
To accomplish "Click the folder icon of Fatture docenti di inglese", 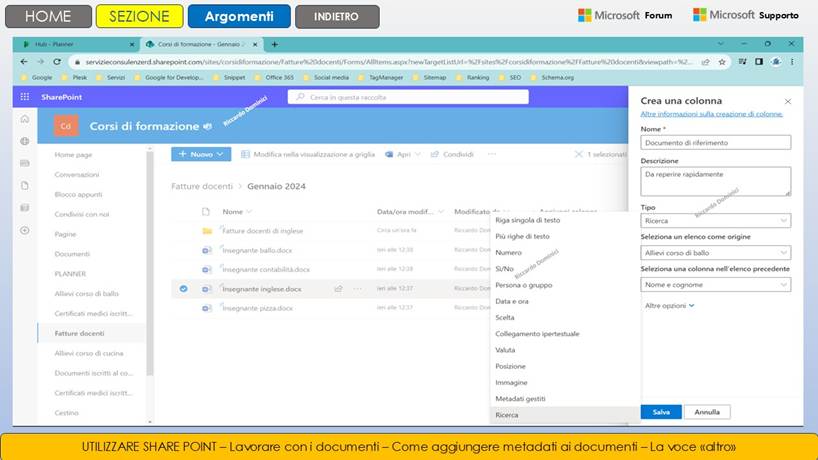I will pyautogui.click(x=207, y=231).
